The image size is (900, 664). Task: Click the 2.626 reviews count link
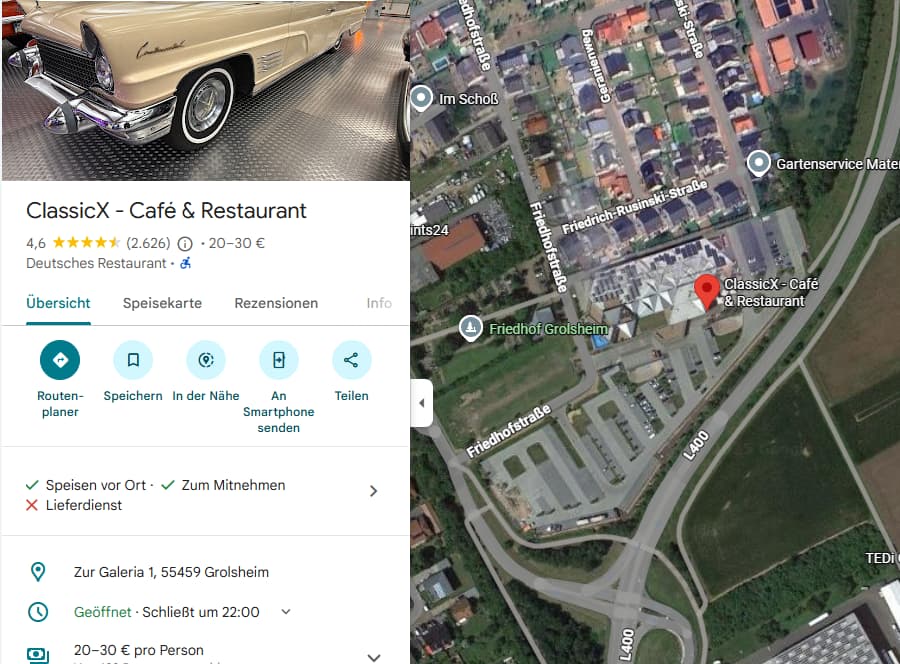click(x=148, y=243)
